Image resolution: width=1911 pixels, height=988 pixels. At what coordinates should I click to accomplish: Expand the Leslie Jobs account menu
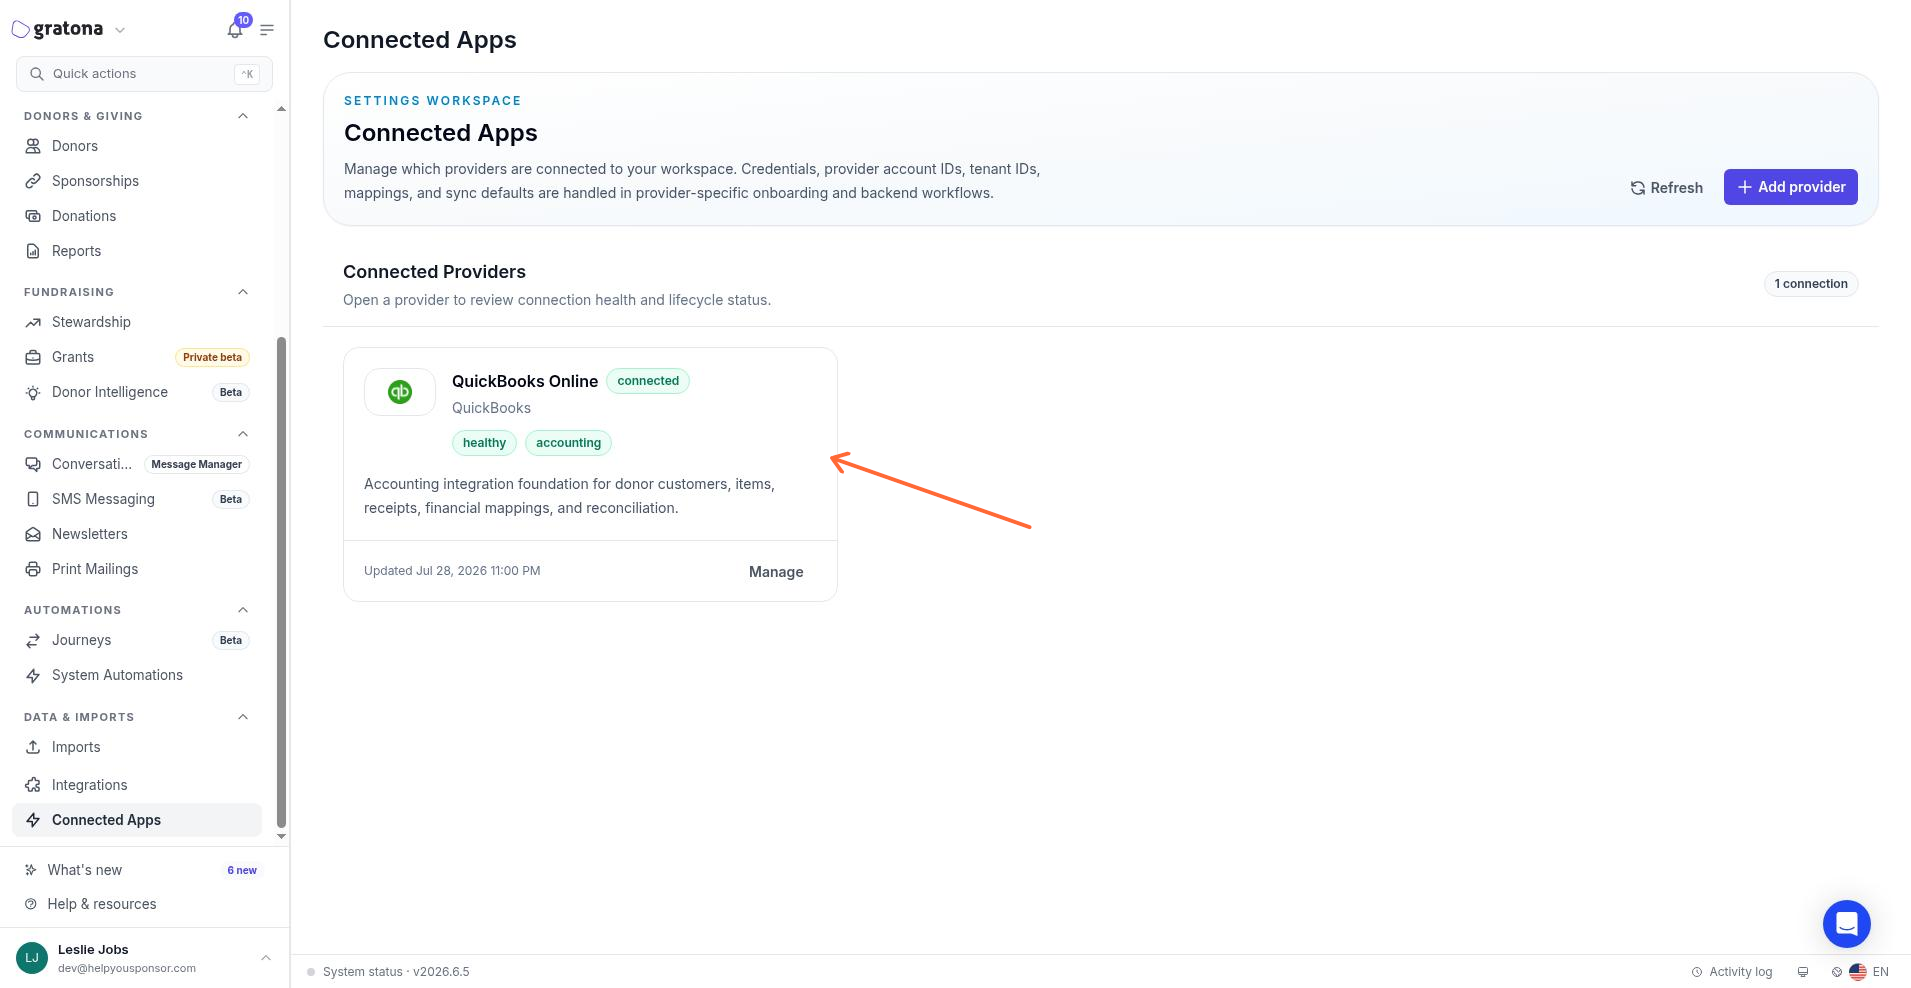(266, 958)
